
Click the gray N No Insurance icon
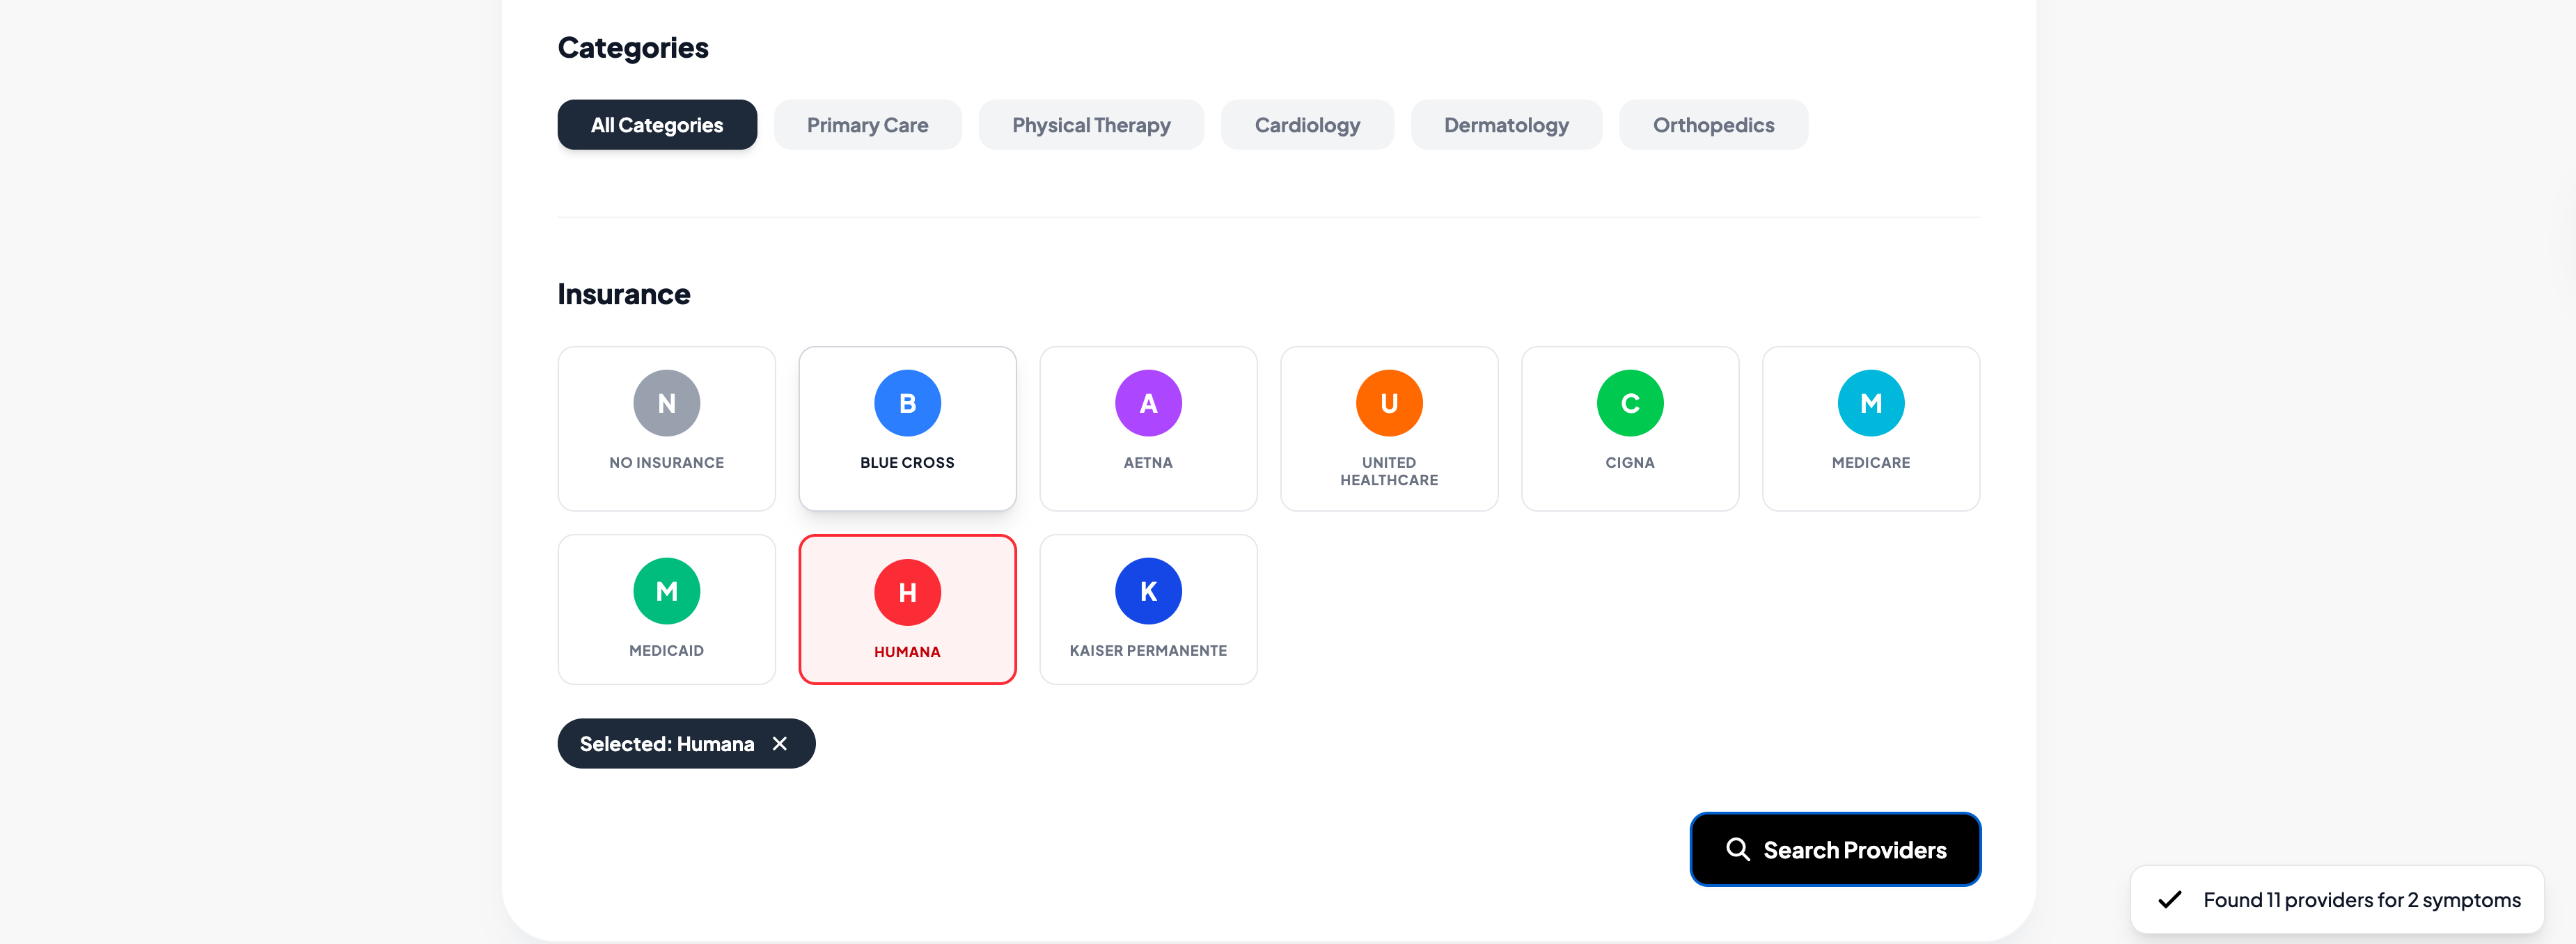666,403
